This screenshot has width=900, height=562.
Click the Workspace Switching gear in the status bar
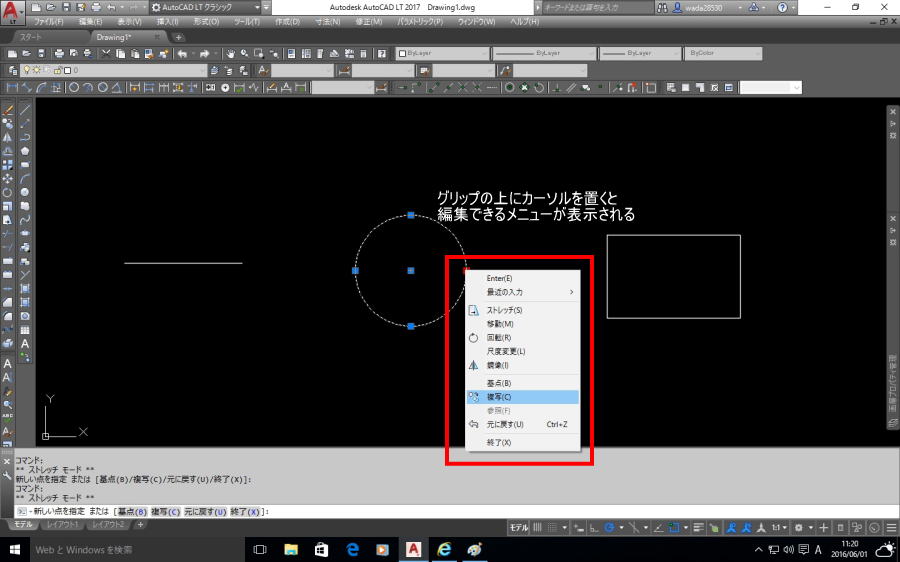pos(798,527)
